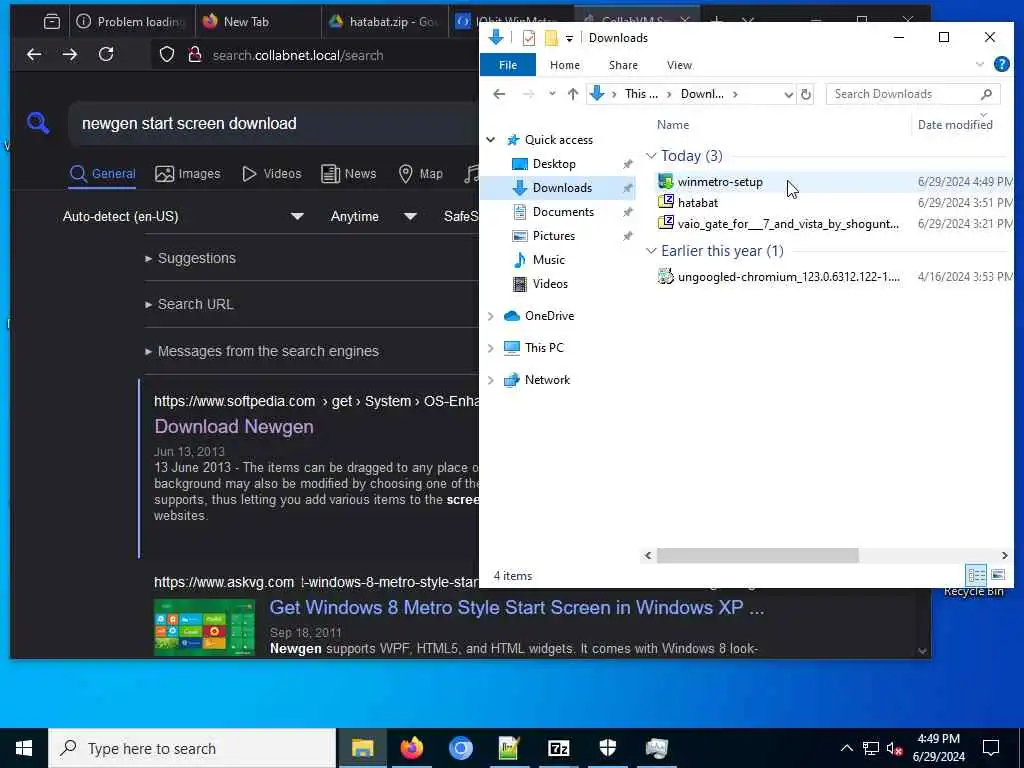Collapse the Quick access tree

point(490,140)
